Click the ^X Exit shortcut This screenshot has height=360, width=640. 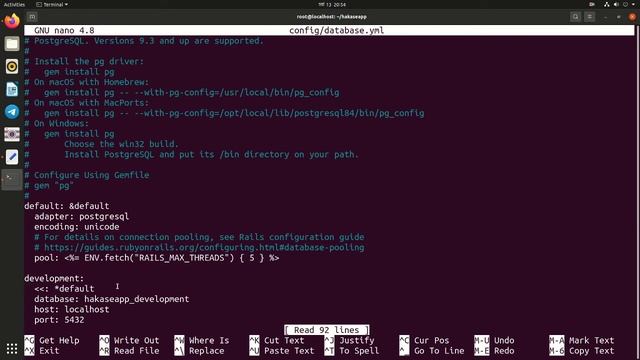tap(42, 351)
